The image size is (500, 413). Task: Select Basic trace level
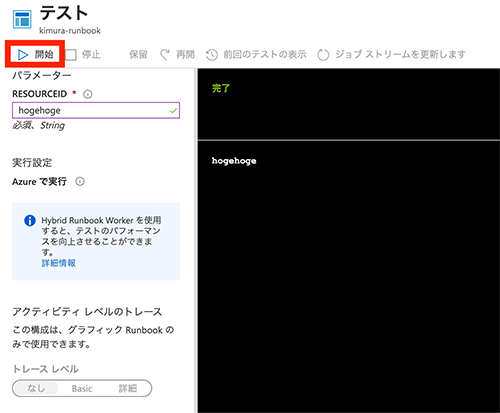point(82,388)
